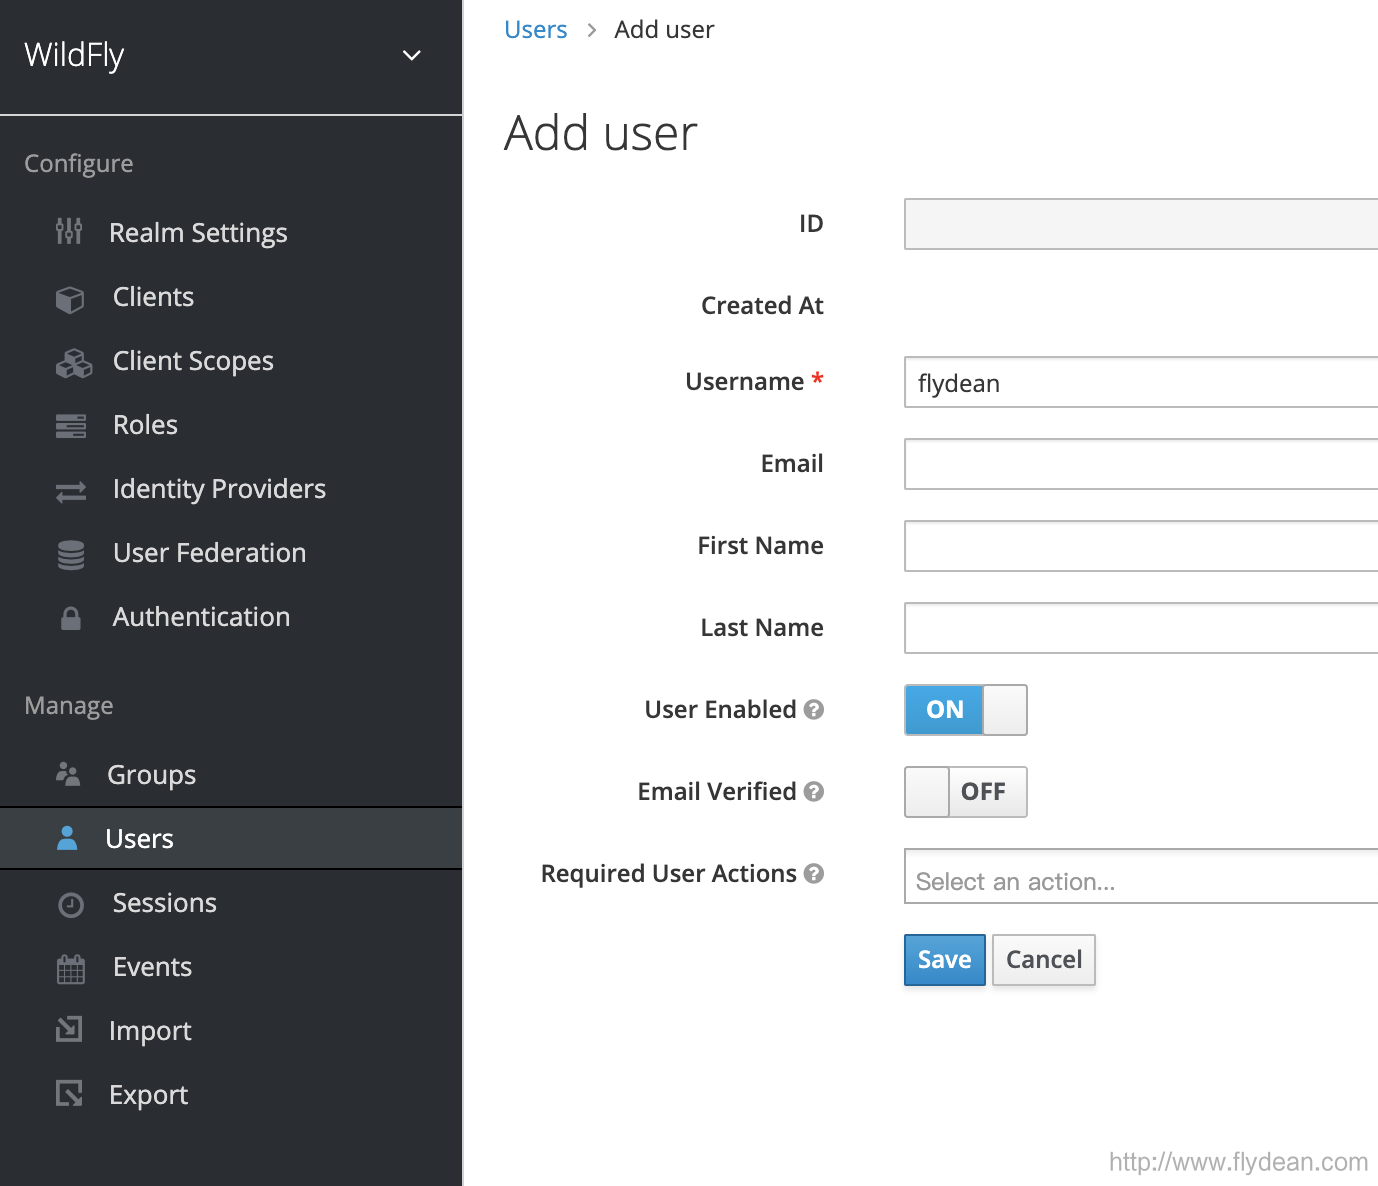The height and width of the screenshot is (1186, 1378).
Task: Toggle the User Enabled ON switch
Action: click(x=966, y=710)
